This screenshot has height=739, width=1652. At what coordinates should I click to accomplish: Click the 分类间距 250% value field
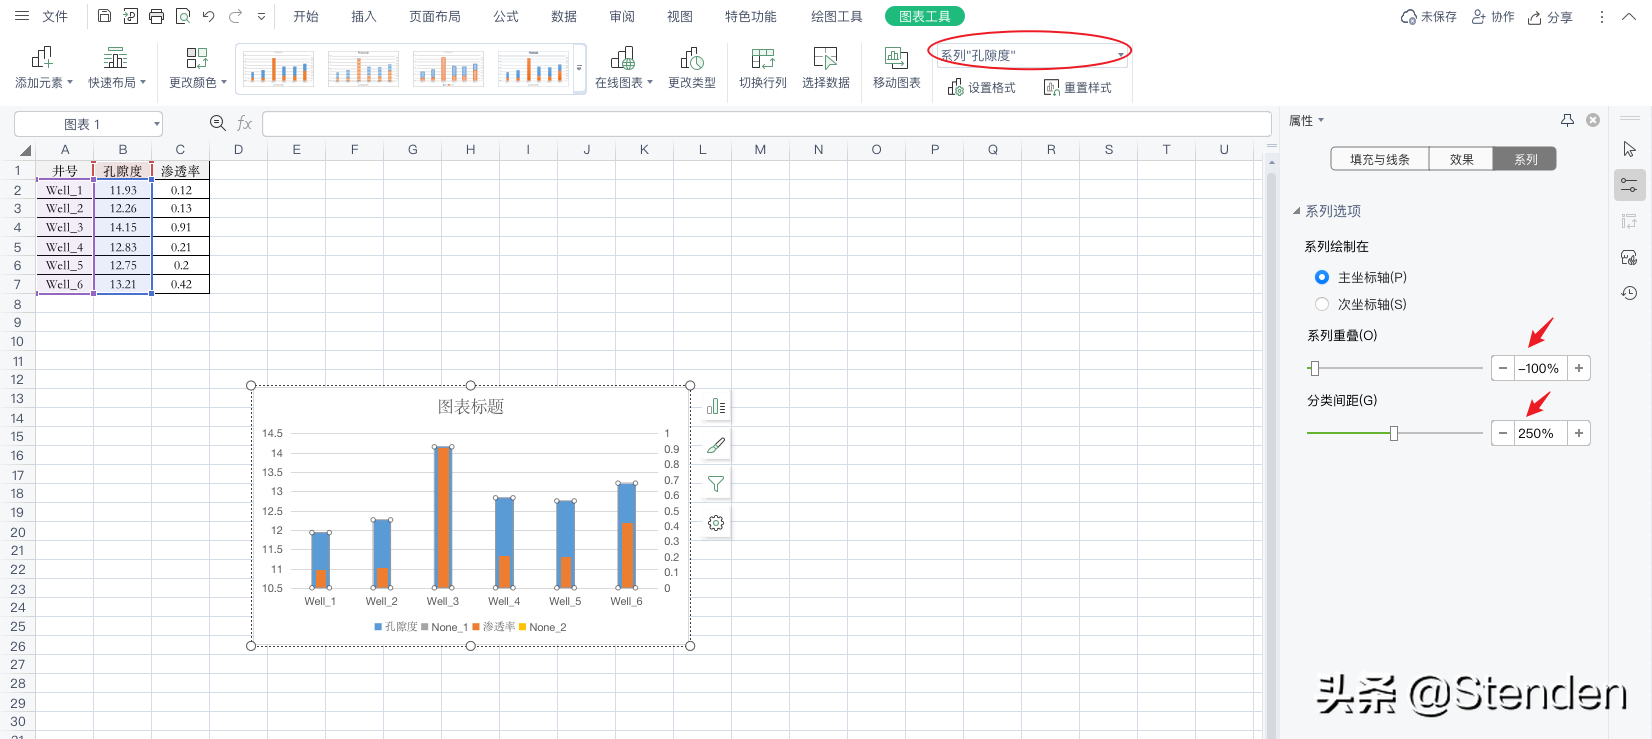pos(1541,433)
